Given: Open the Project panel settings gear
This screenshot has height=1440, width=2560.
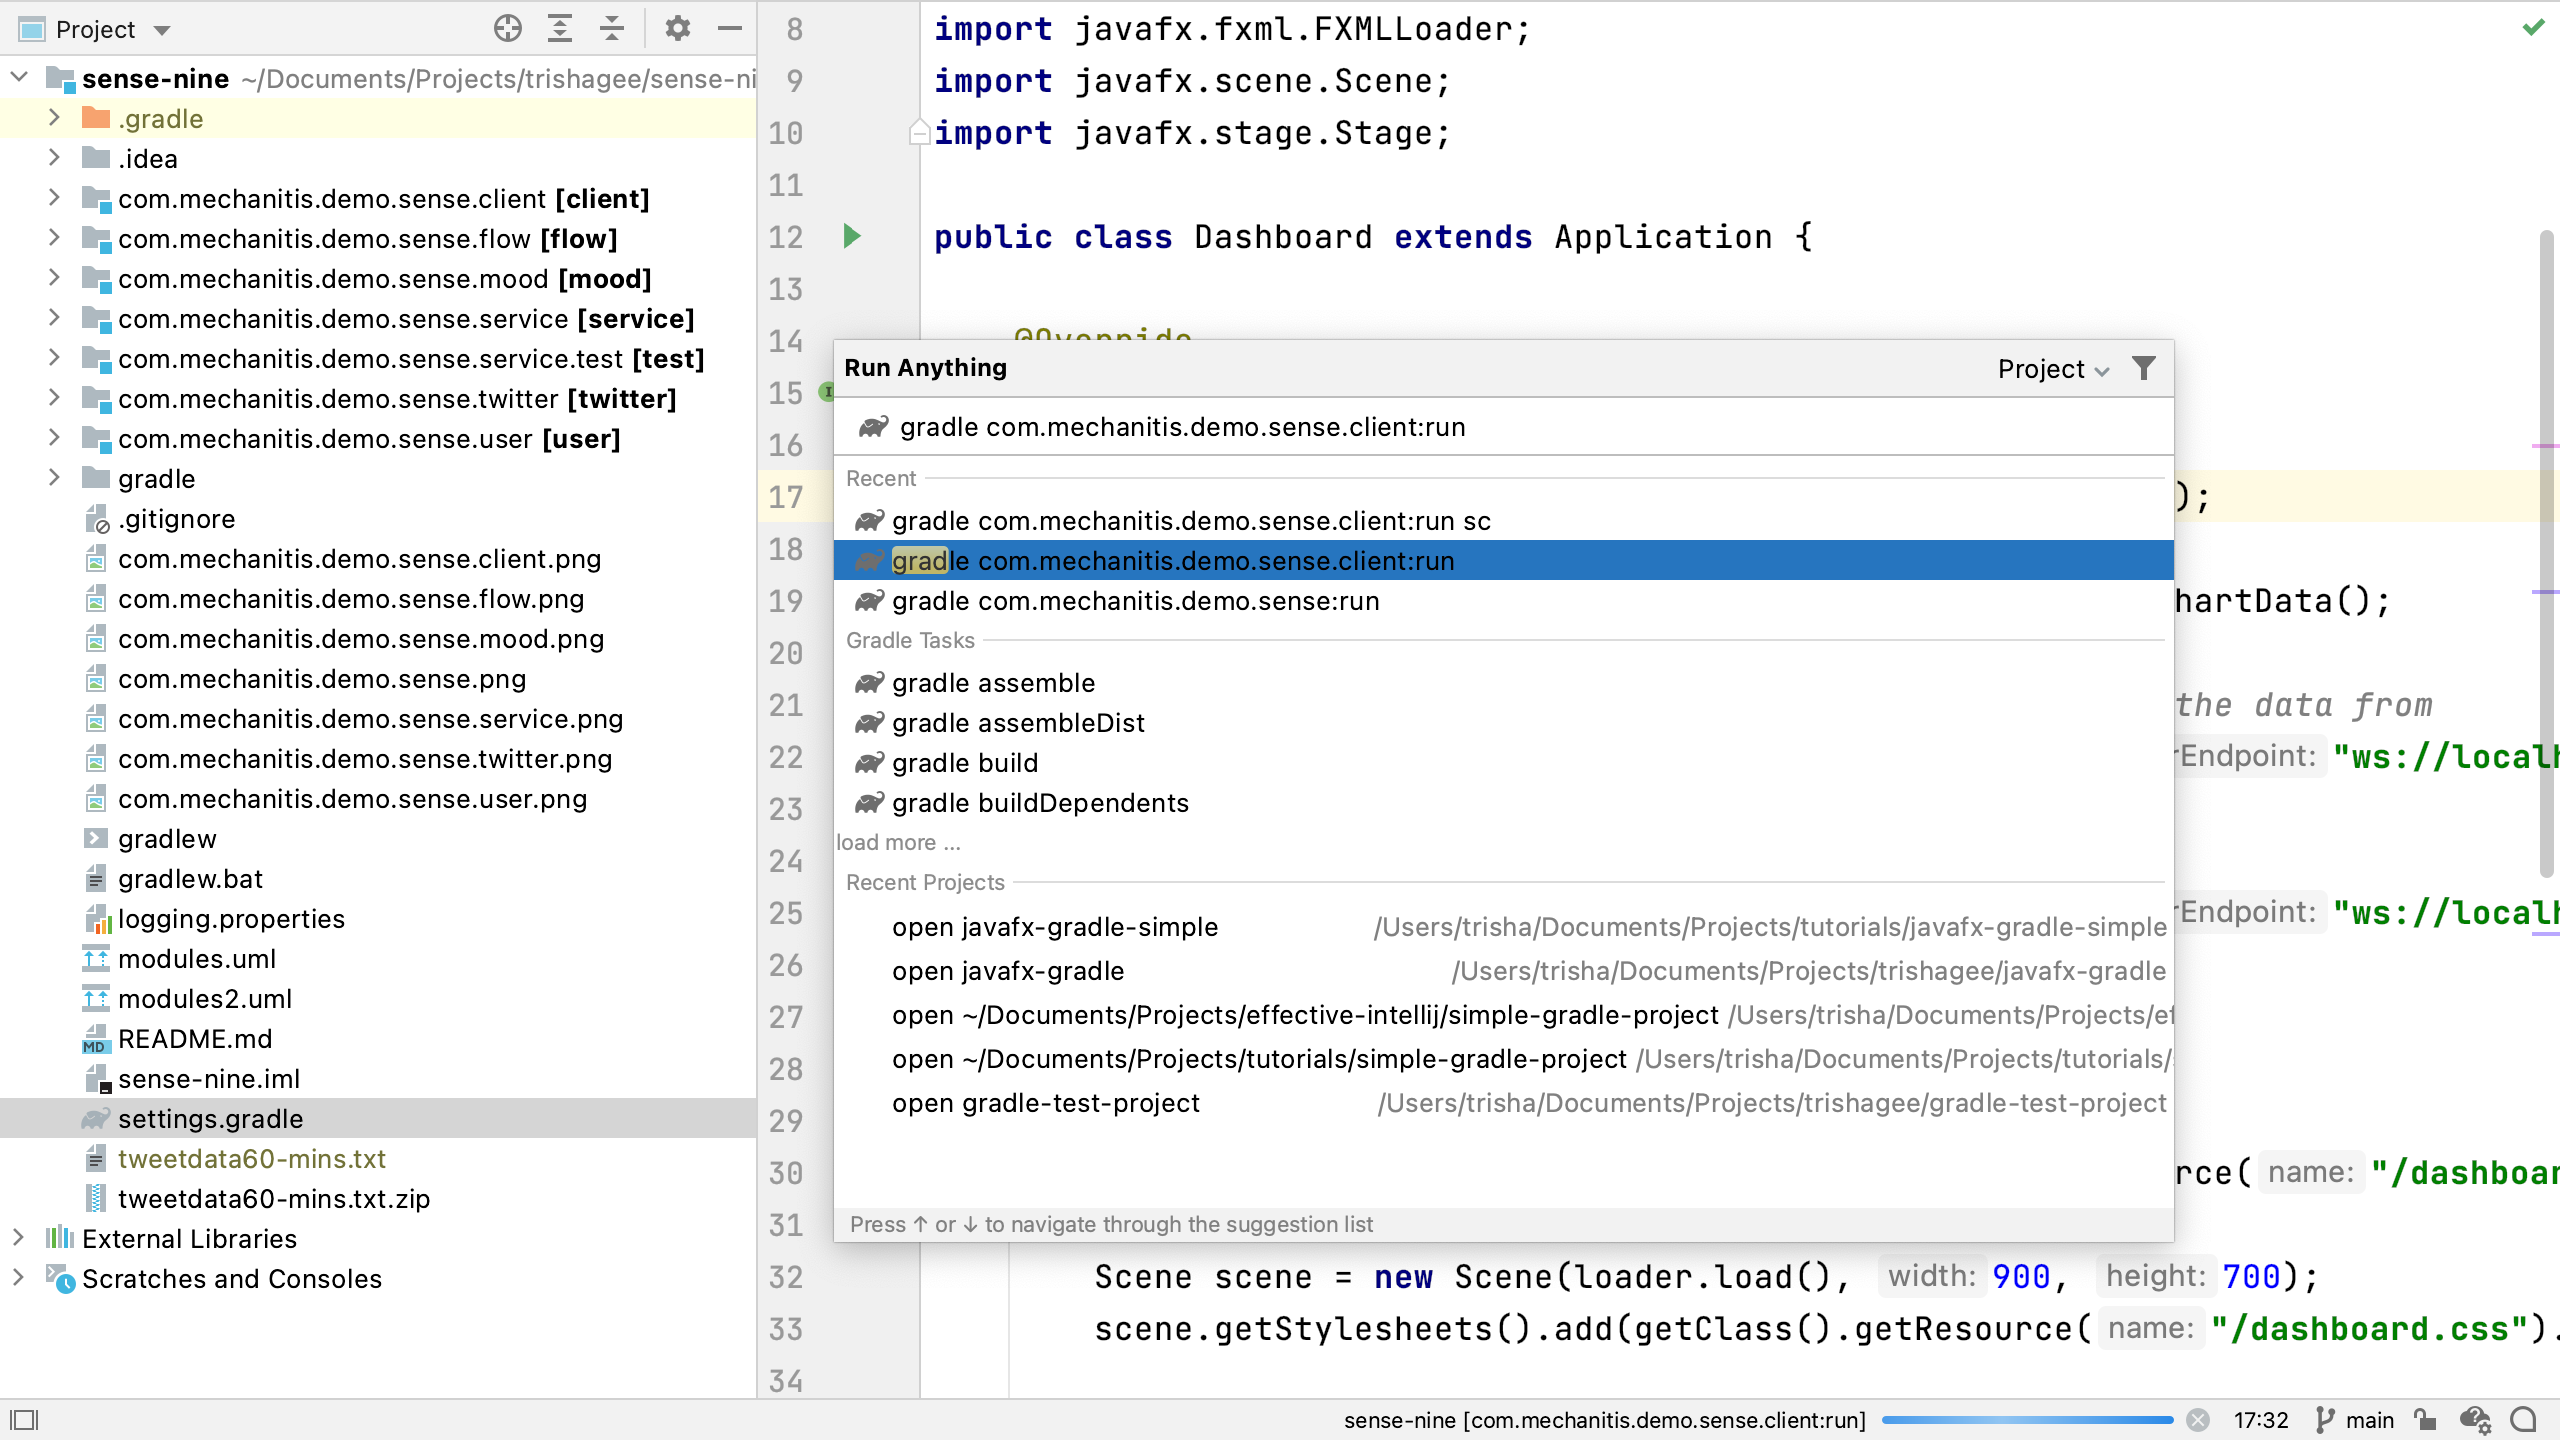Looking at the screenshot, I should pos(678,29).
